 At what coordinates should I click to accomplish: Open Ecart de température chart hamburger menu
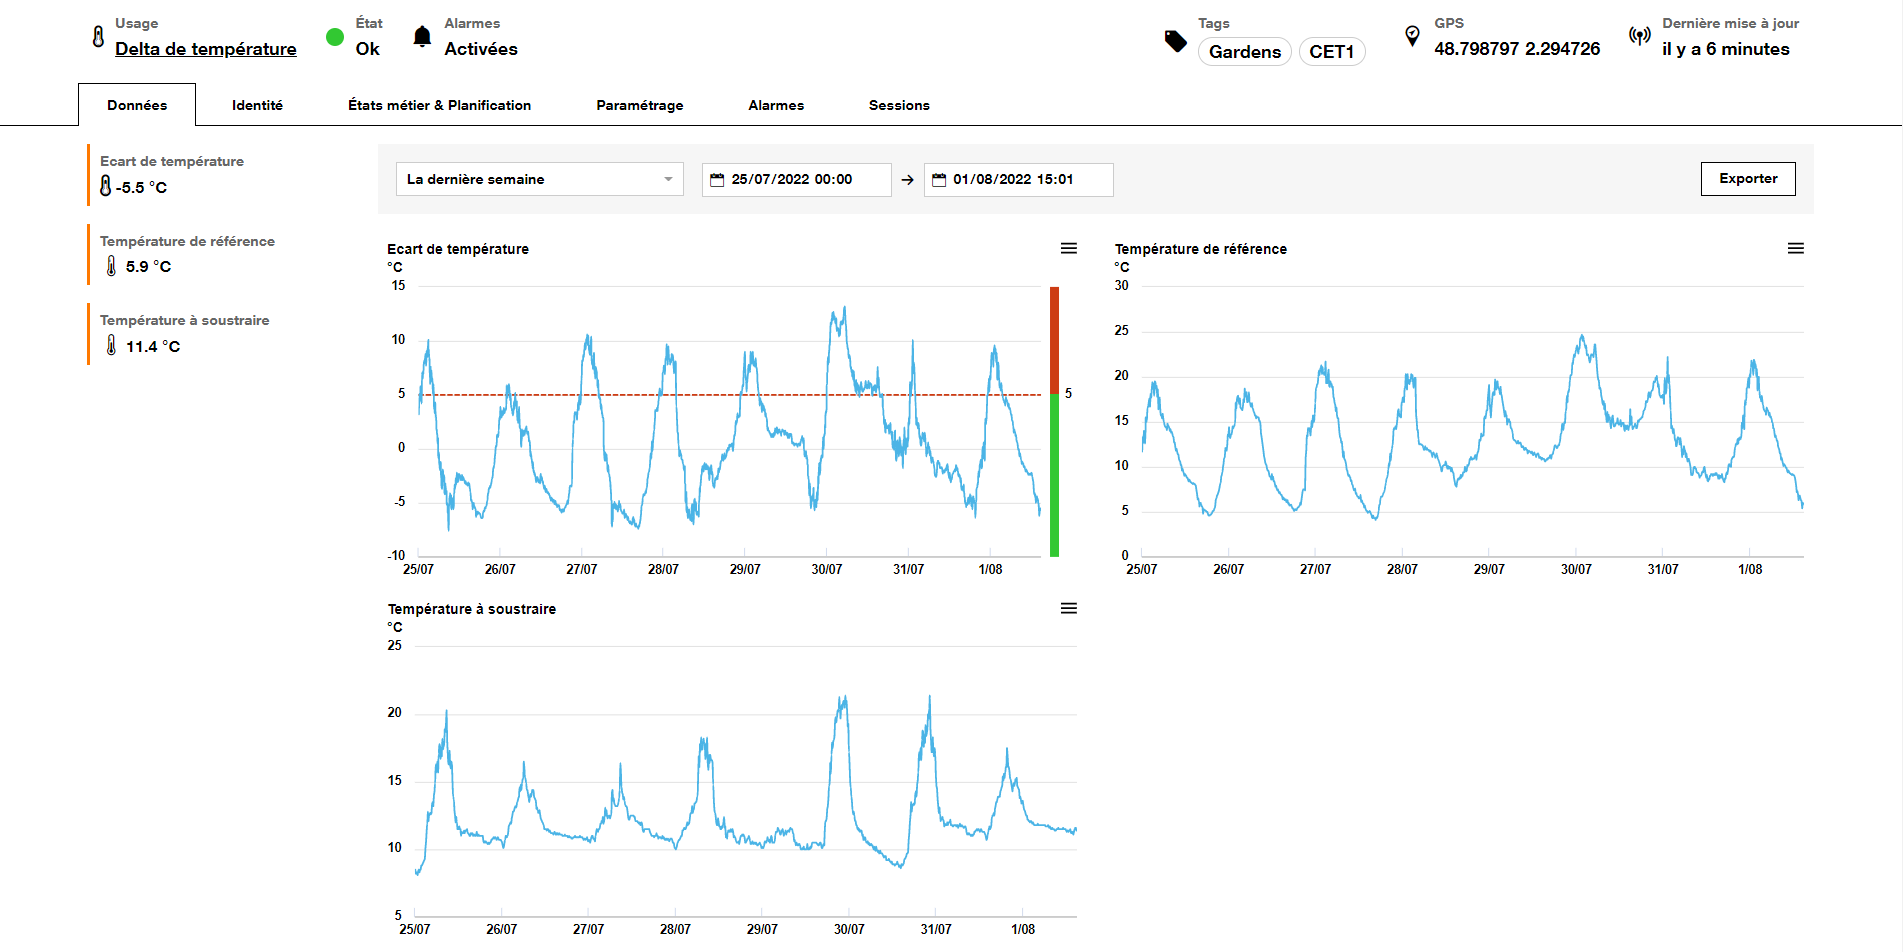pyautogui.click(x=1069, y=248)
